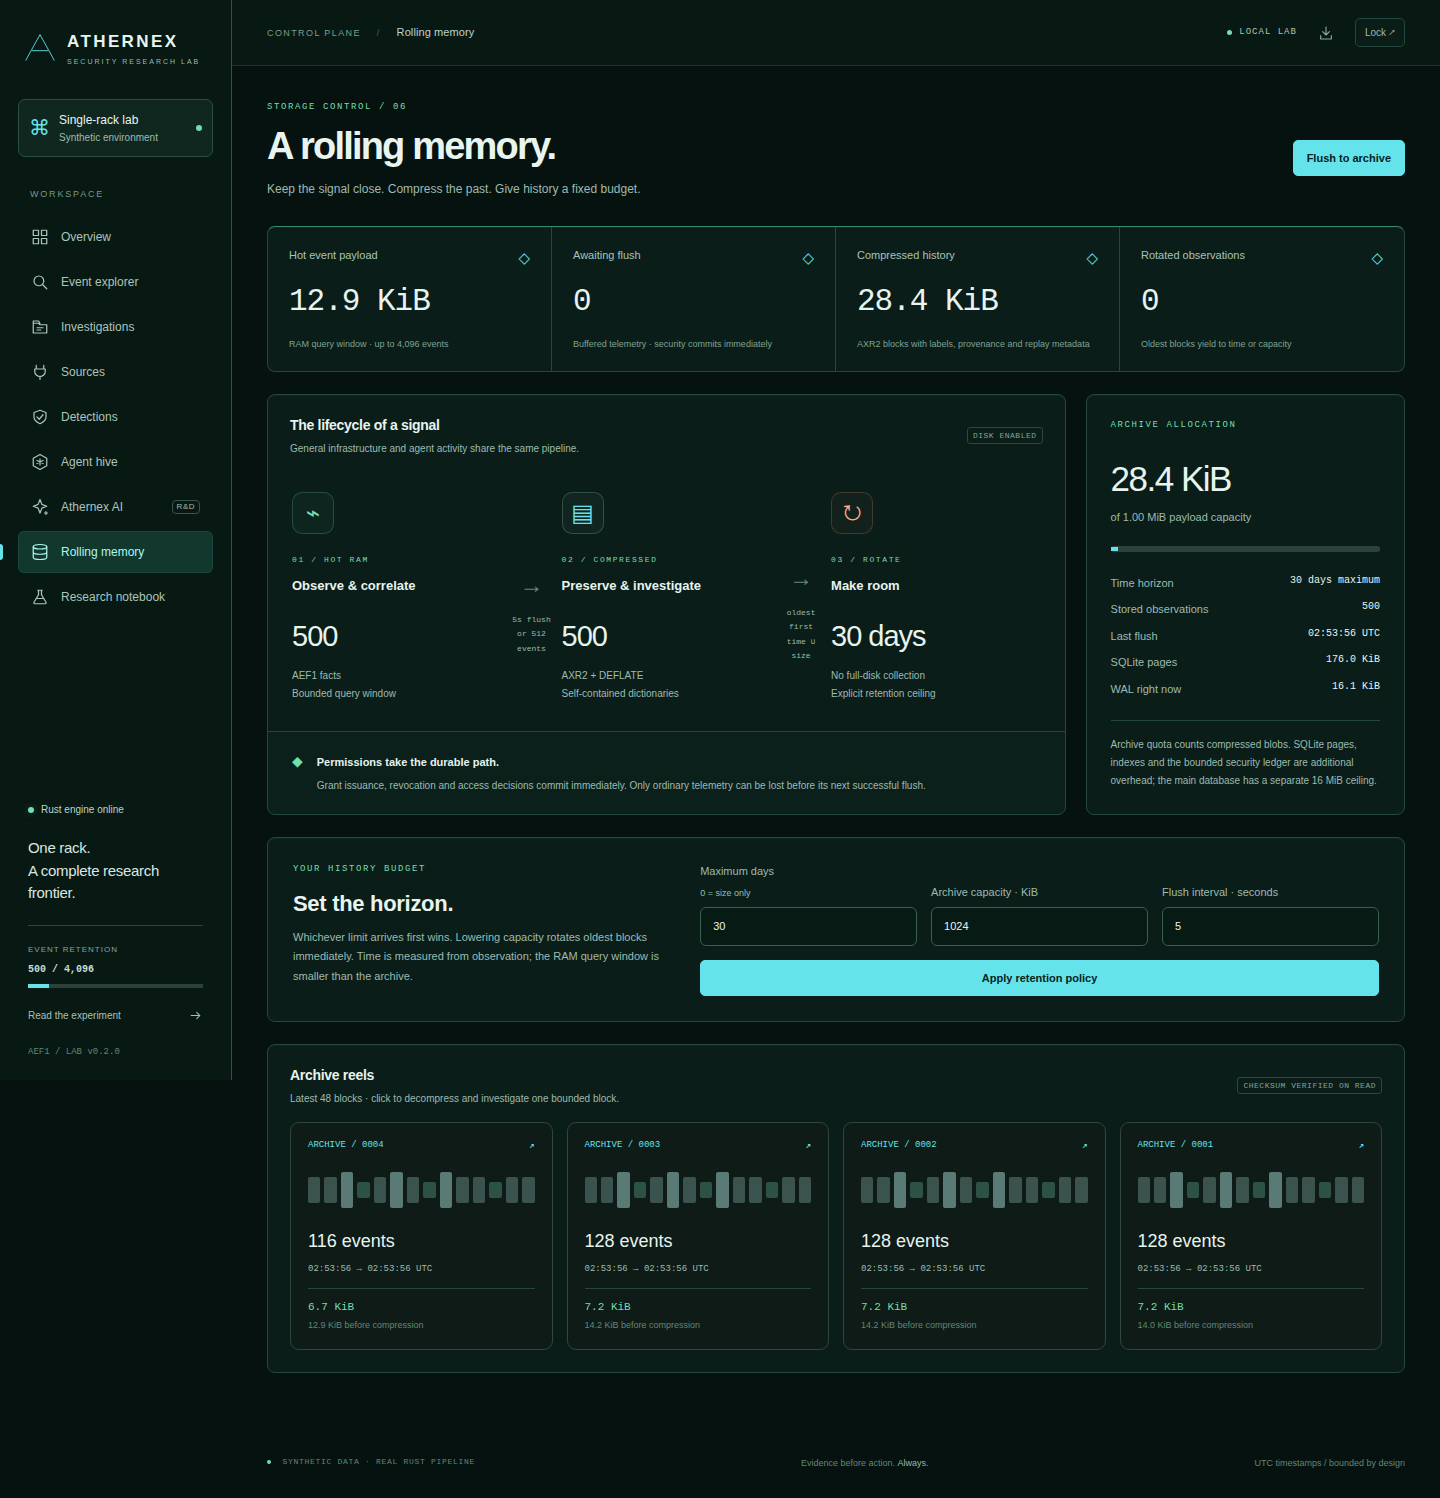Viewport: 1440px width, 1498px height.
Task: Click the Detections shield icon
Action: pos(40,417)
